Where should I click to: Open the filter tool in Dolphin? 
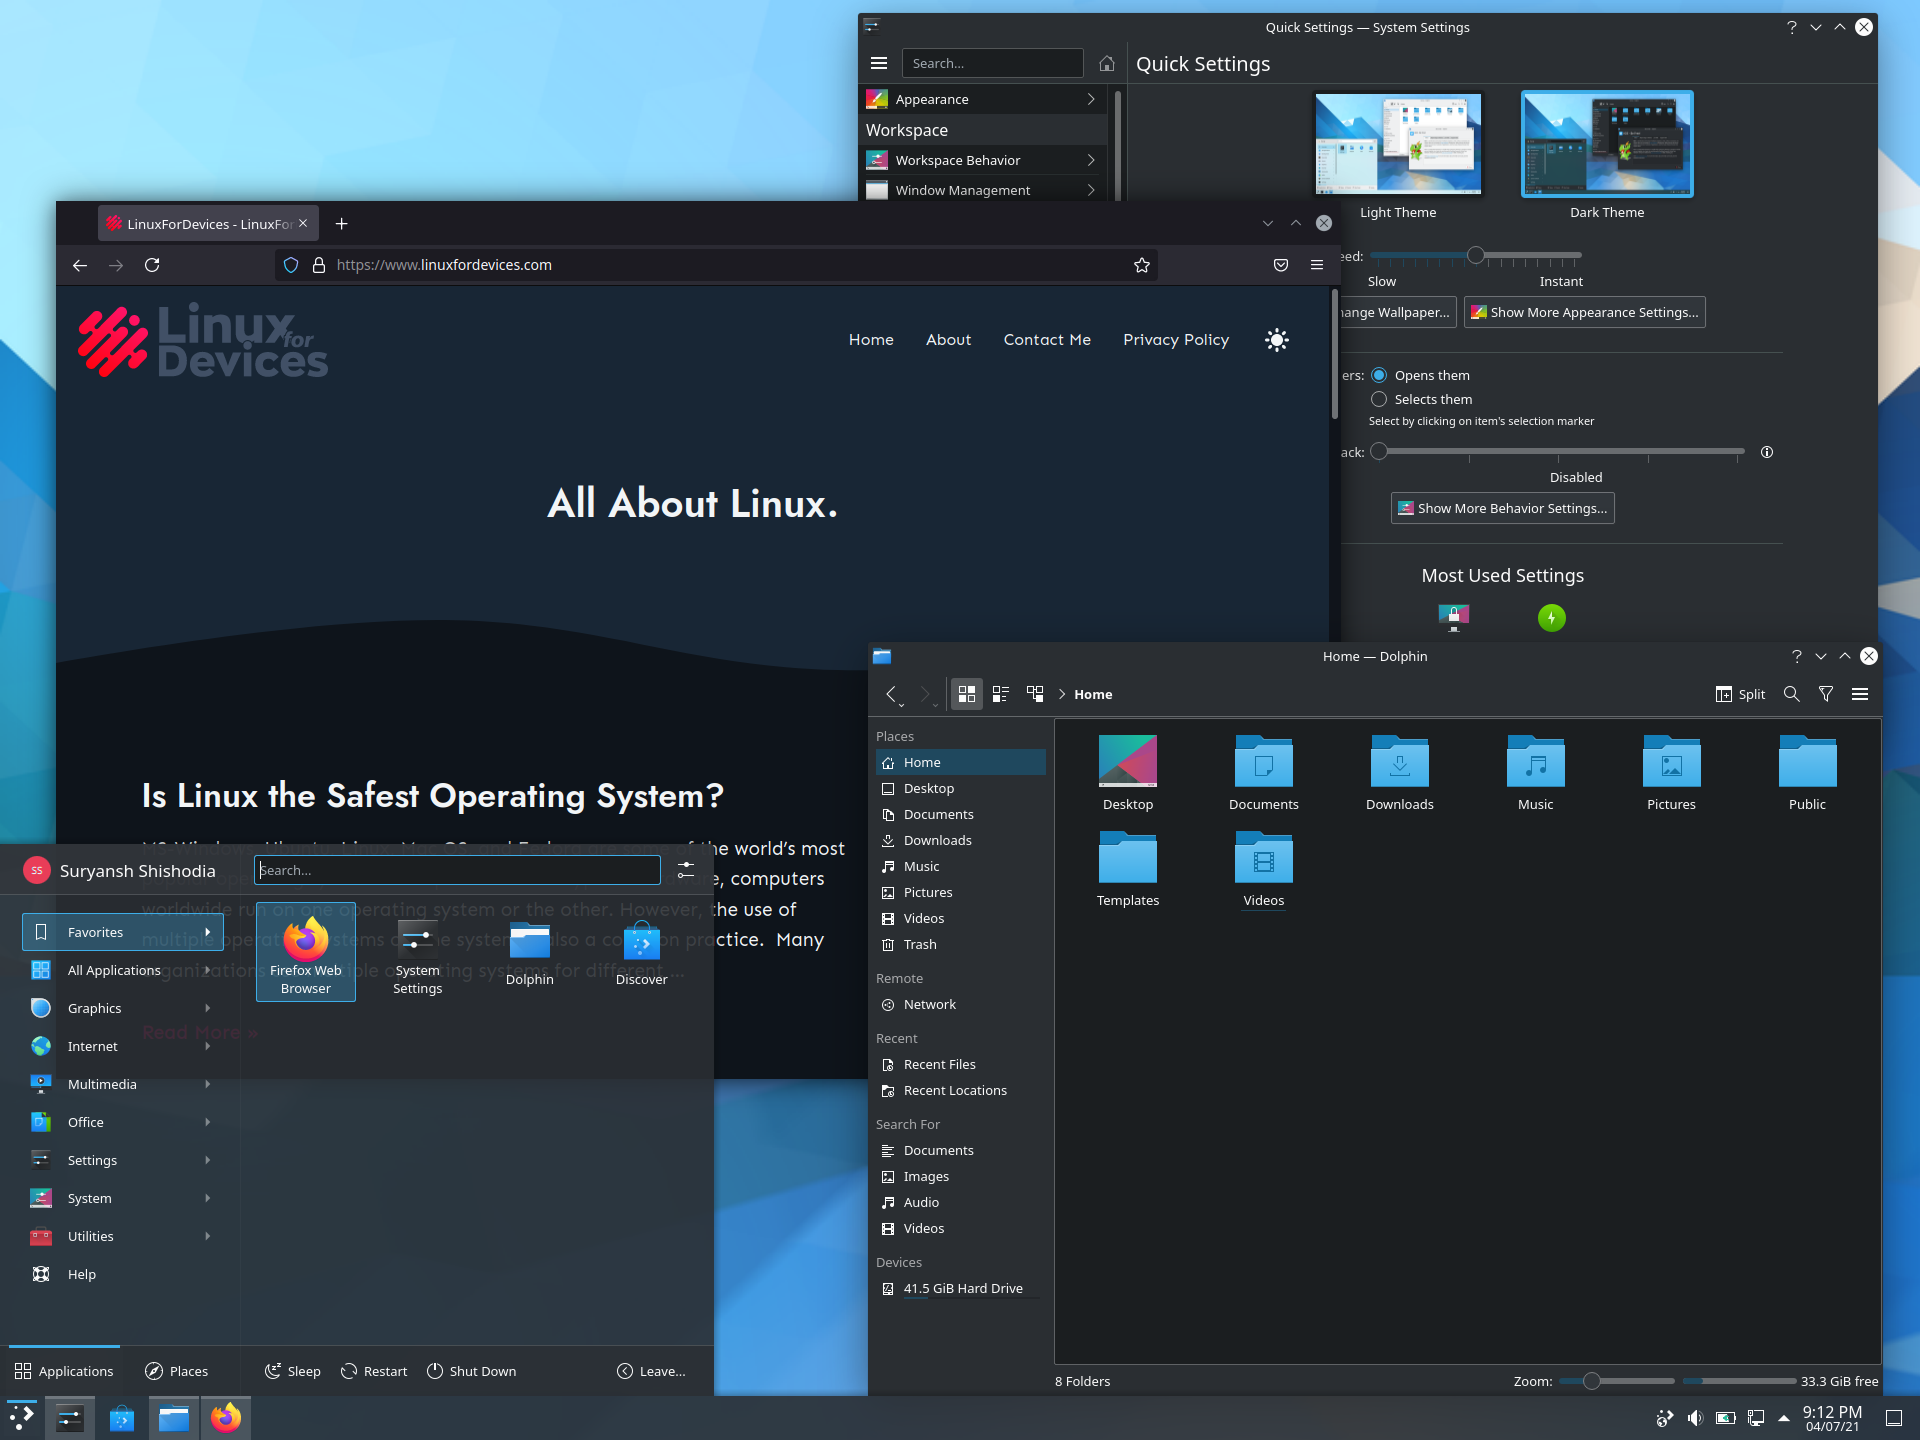(1826, 694)
